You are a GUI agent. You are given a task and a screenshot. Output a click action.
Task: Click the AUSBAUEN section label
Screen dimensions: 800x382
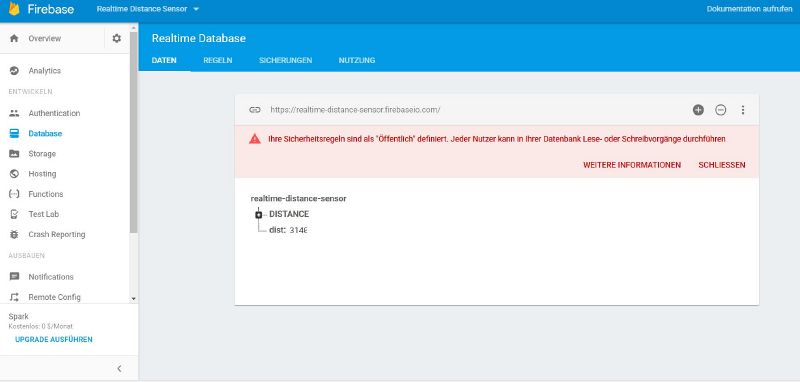[27, 256]
